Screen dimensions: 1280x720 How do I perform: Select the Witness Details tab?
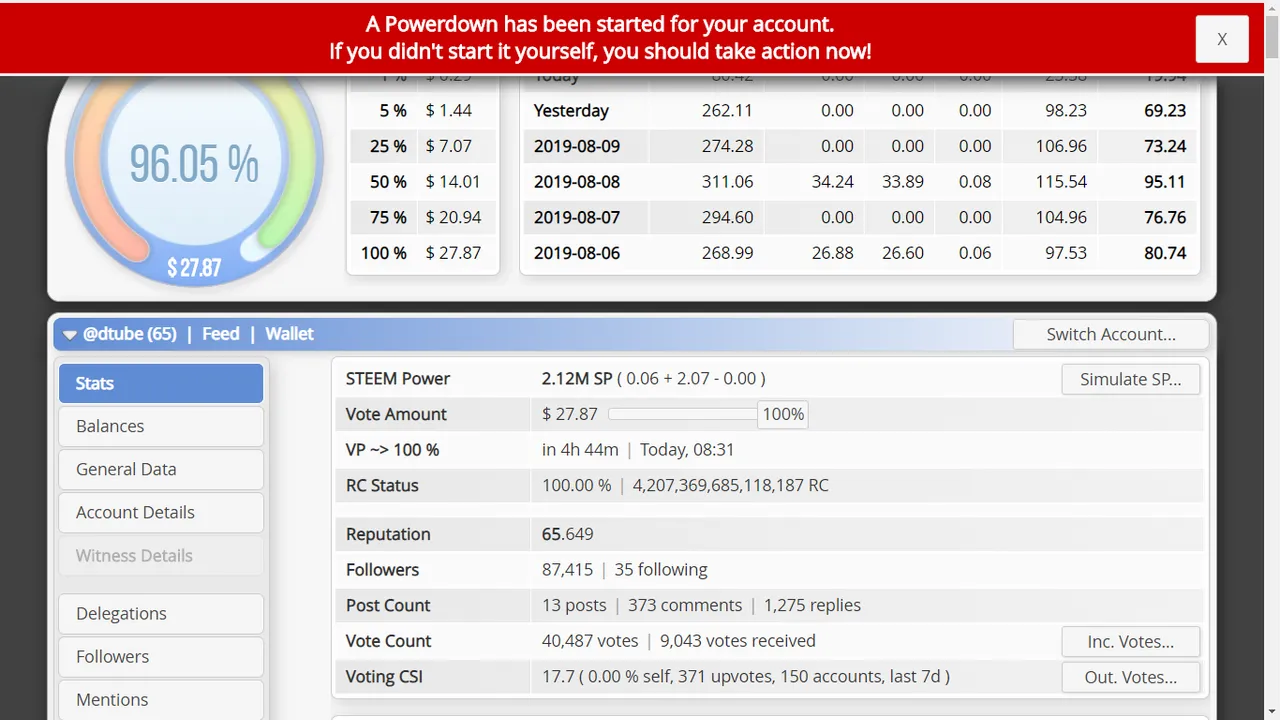point(161,555)
